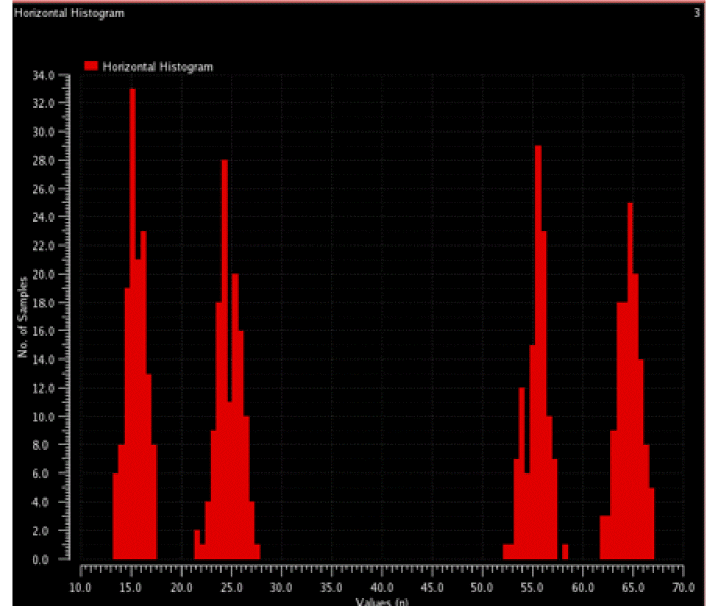Click the red legend color swatch
719x607 pixels.
pos(91,66)
